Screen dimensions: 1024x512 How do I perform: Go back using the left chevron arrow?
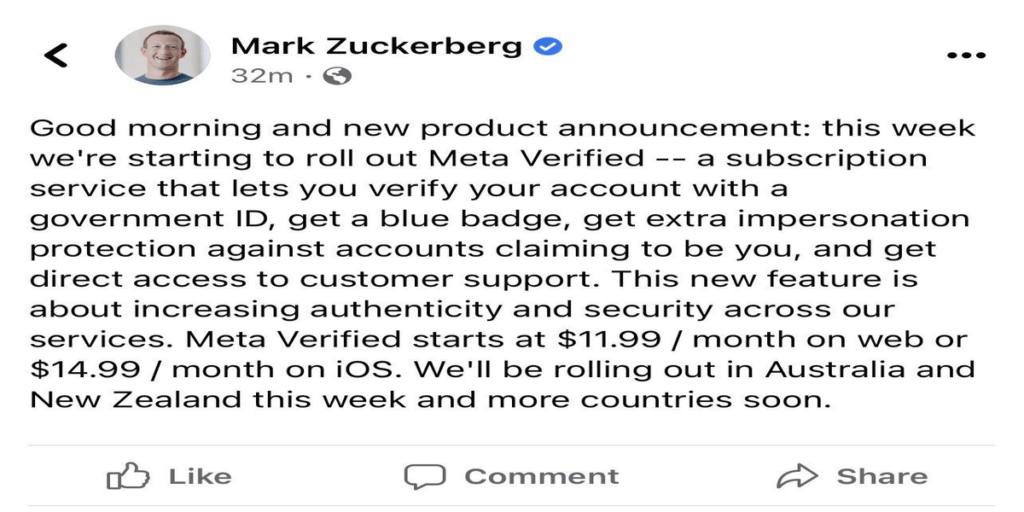56,55
